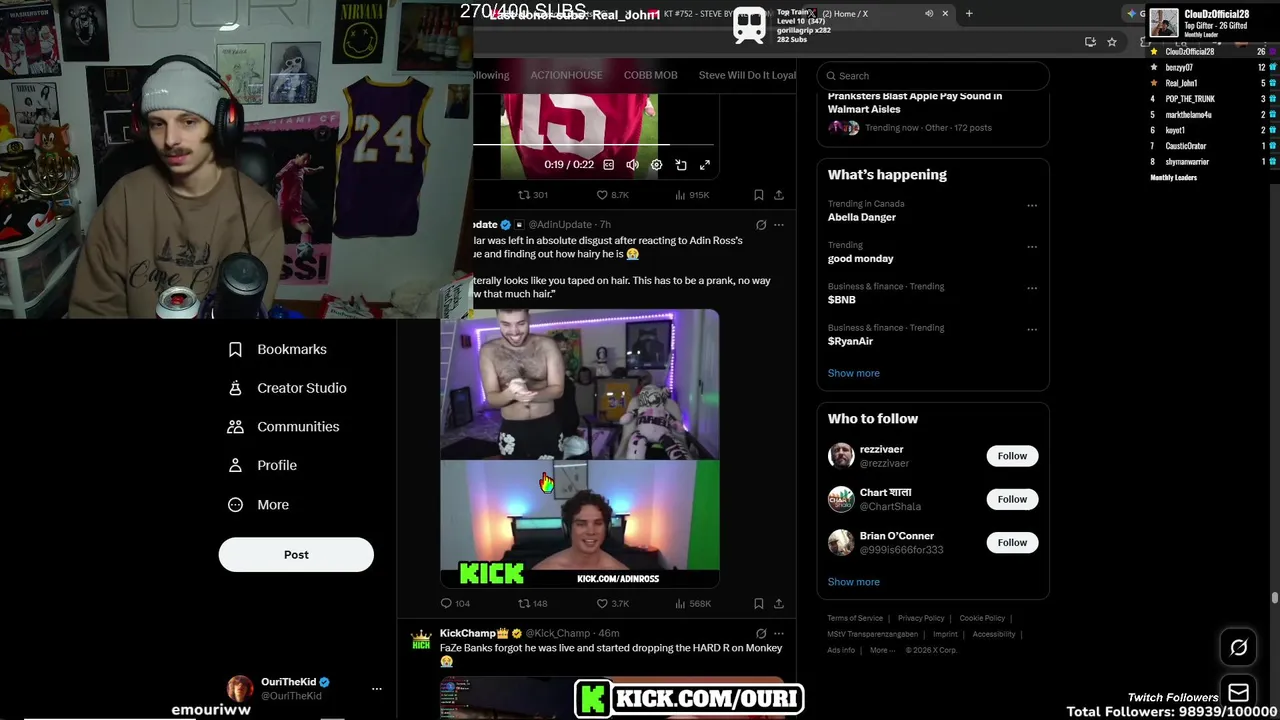Screen dimensions: 1280x720
Task: Show more under Who to follow
Action: [x=854, y=582]
